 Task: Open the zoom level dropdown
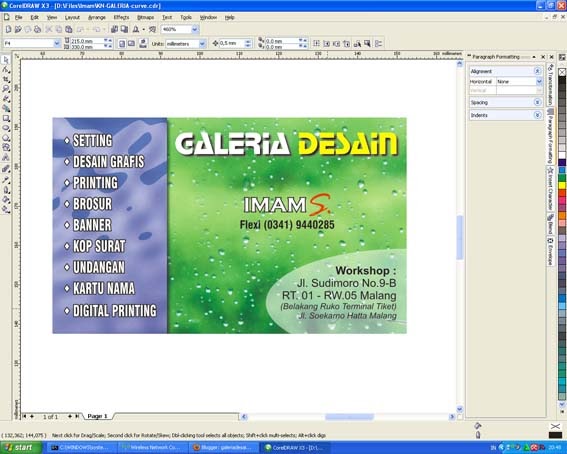(195, 29)
